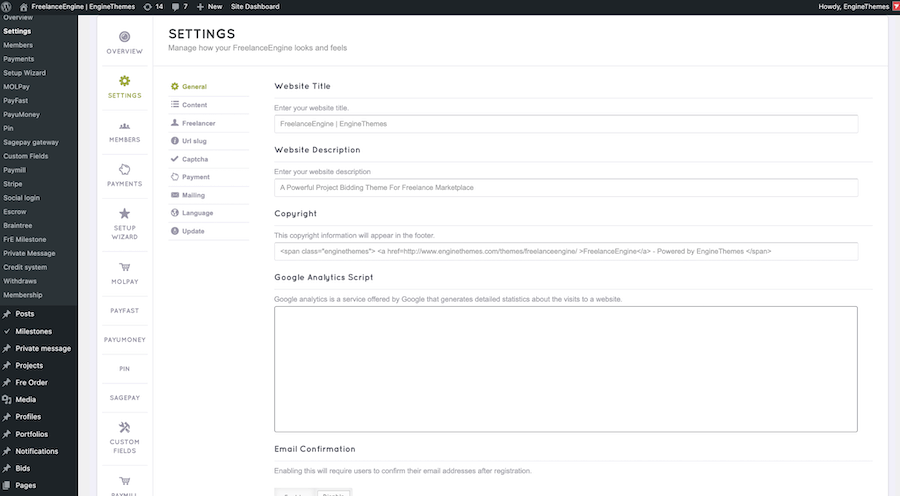The image size is (900, 496).
Task: Click Freelancer person icon
Action: pyautogui.click(x=175, y=123)
